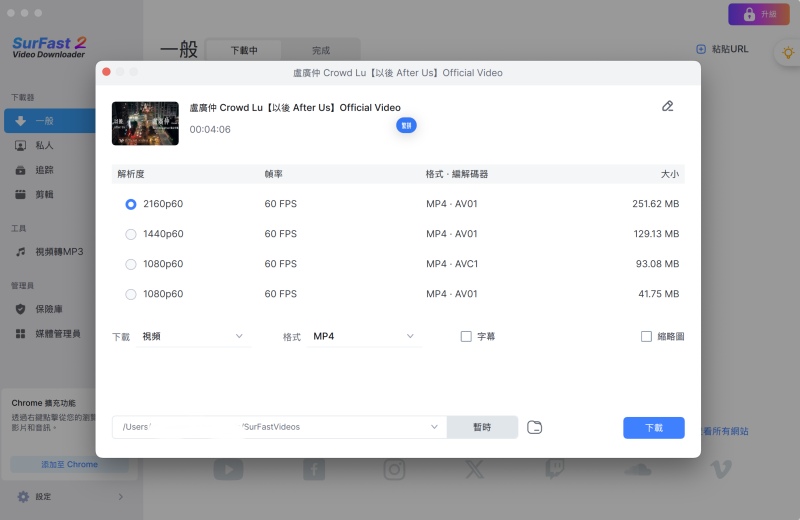Open the output folder icon next to the path

534,427
